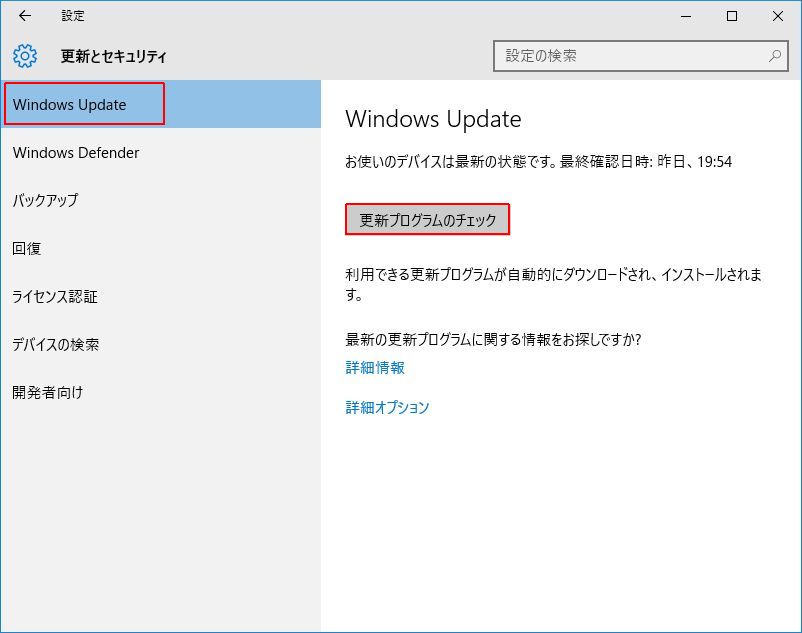Image resolution: width=802 pixels, height=633 pixels.
Task: Click text 最新の更新プログラムに関する情報をお探しですか?
Action: [493, 339]
